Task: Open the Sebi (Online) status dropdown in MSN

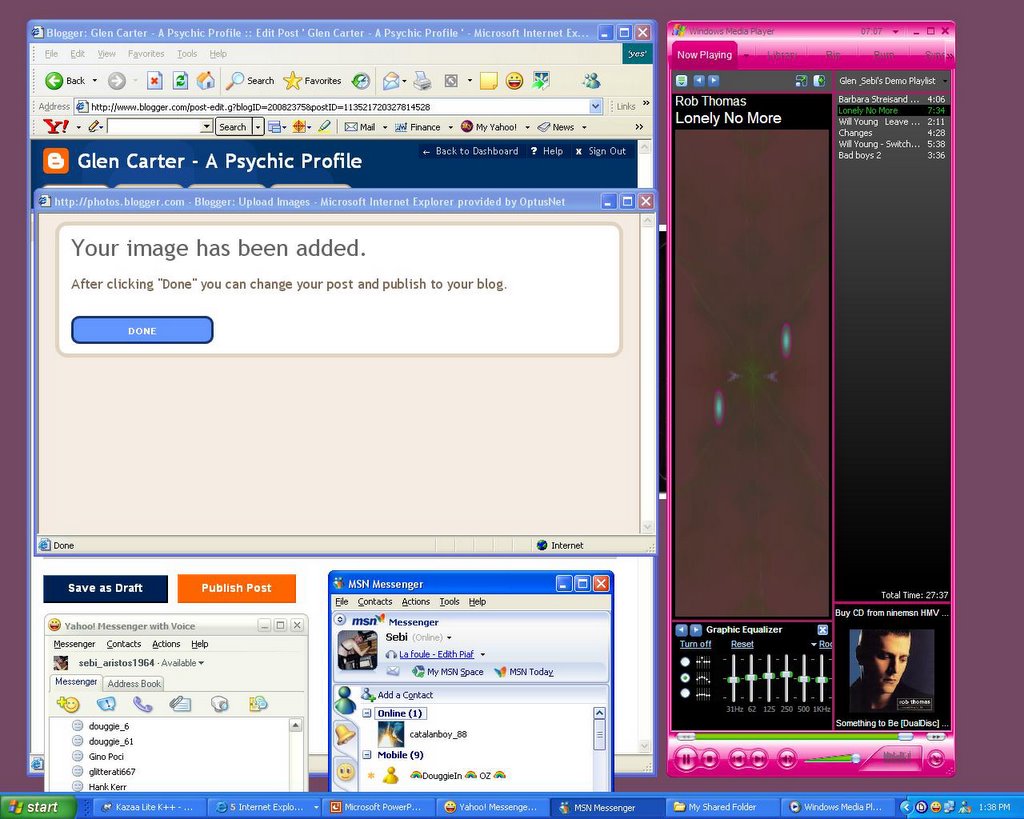Action: pyautogui.click(x=449, y=637)
